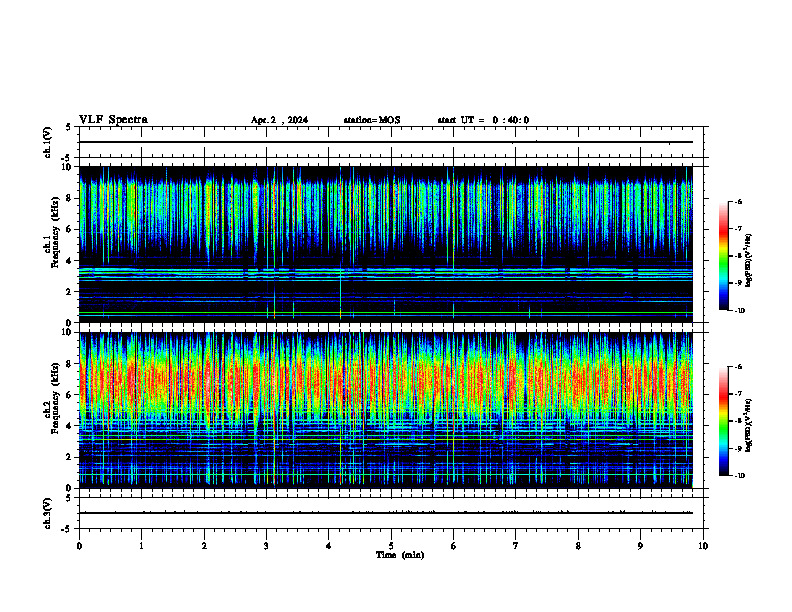Image resolution: width=792 pixels, height=612 pixels.
Task: Click the "5" tick label on time axis
Action: coord(391,546)
